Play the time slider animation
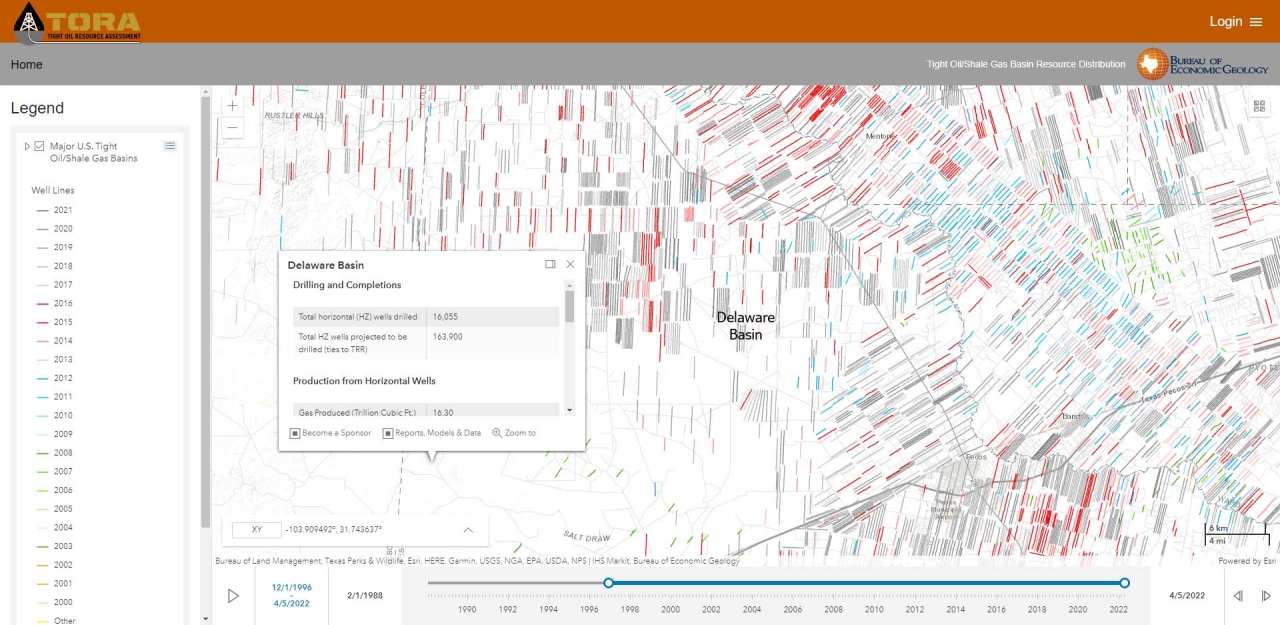Image resolution: width=1280 pixels, height=625 pixels. 233,596
